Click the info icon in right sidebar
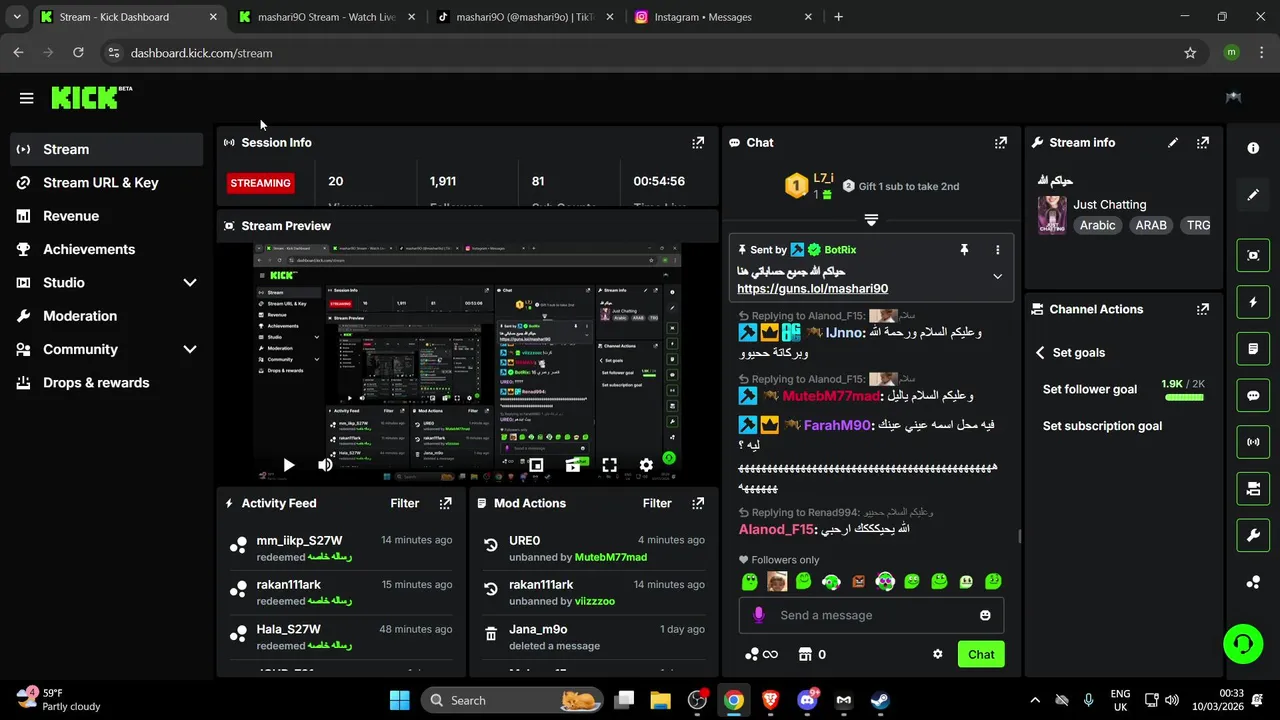 coord(1253,148)
